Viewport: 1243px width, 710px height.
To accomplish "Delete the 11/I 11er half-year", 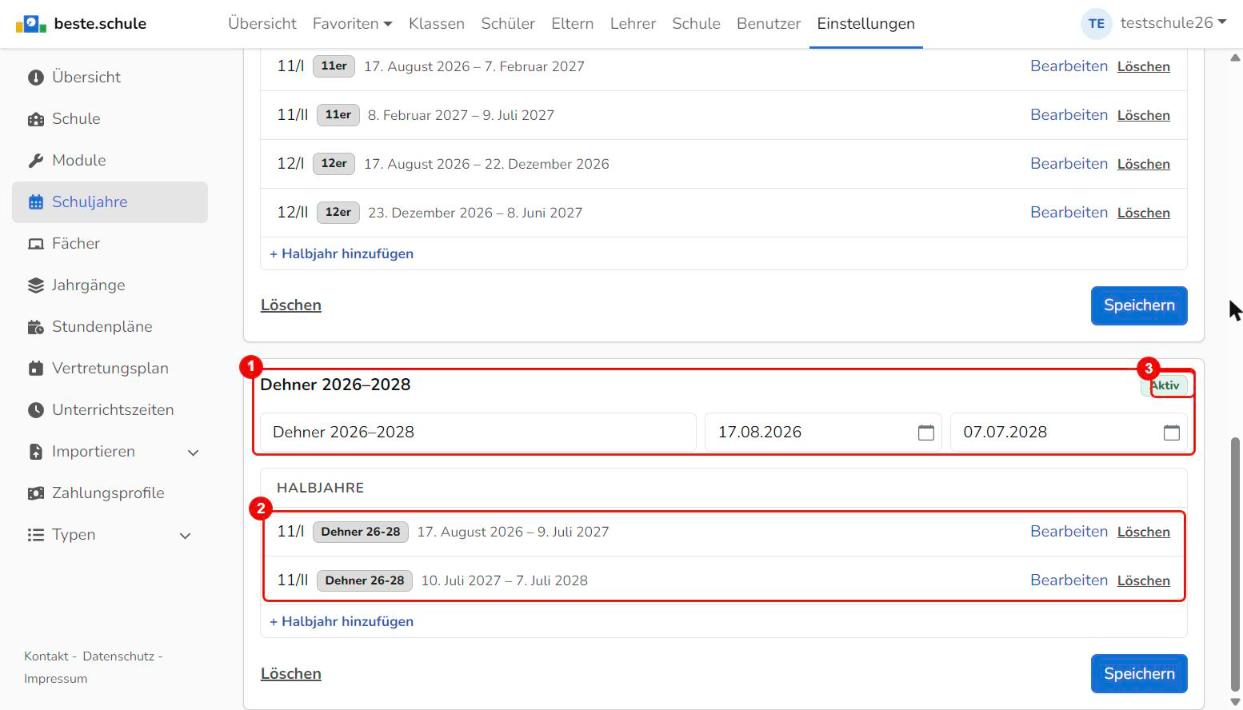I will click(x=1143, y=67).
